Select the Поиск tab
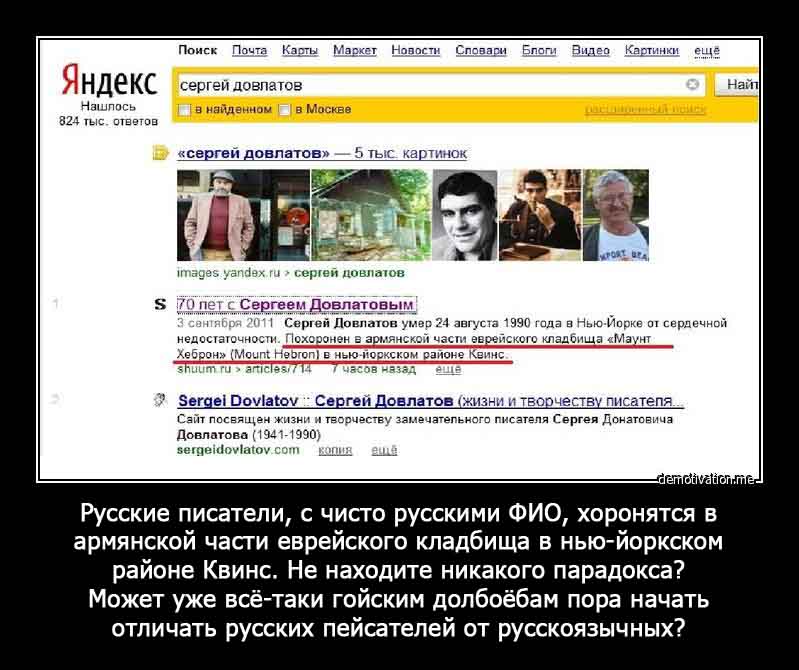Viewport: 799px width, 670px height. click(x=198, y=50)
